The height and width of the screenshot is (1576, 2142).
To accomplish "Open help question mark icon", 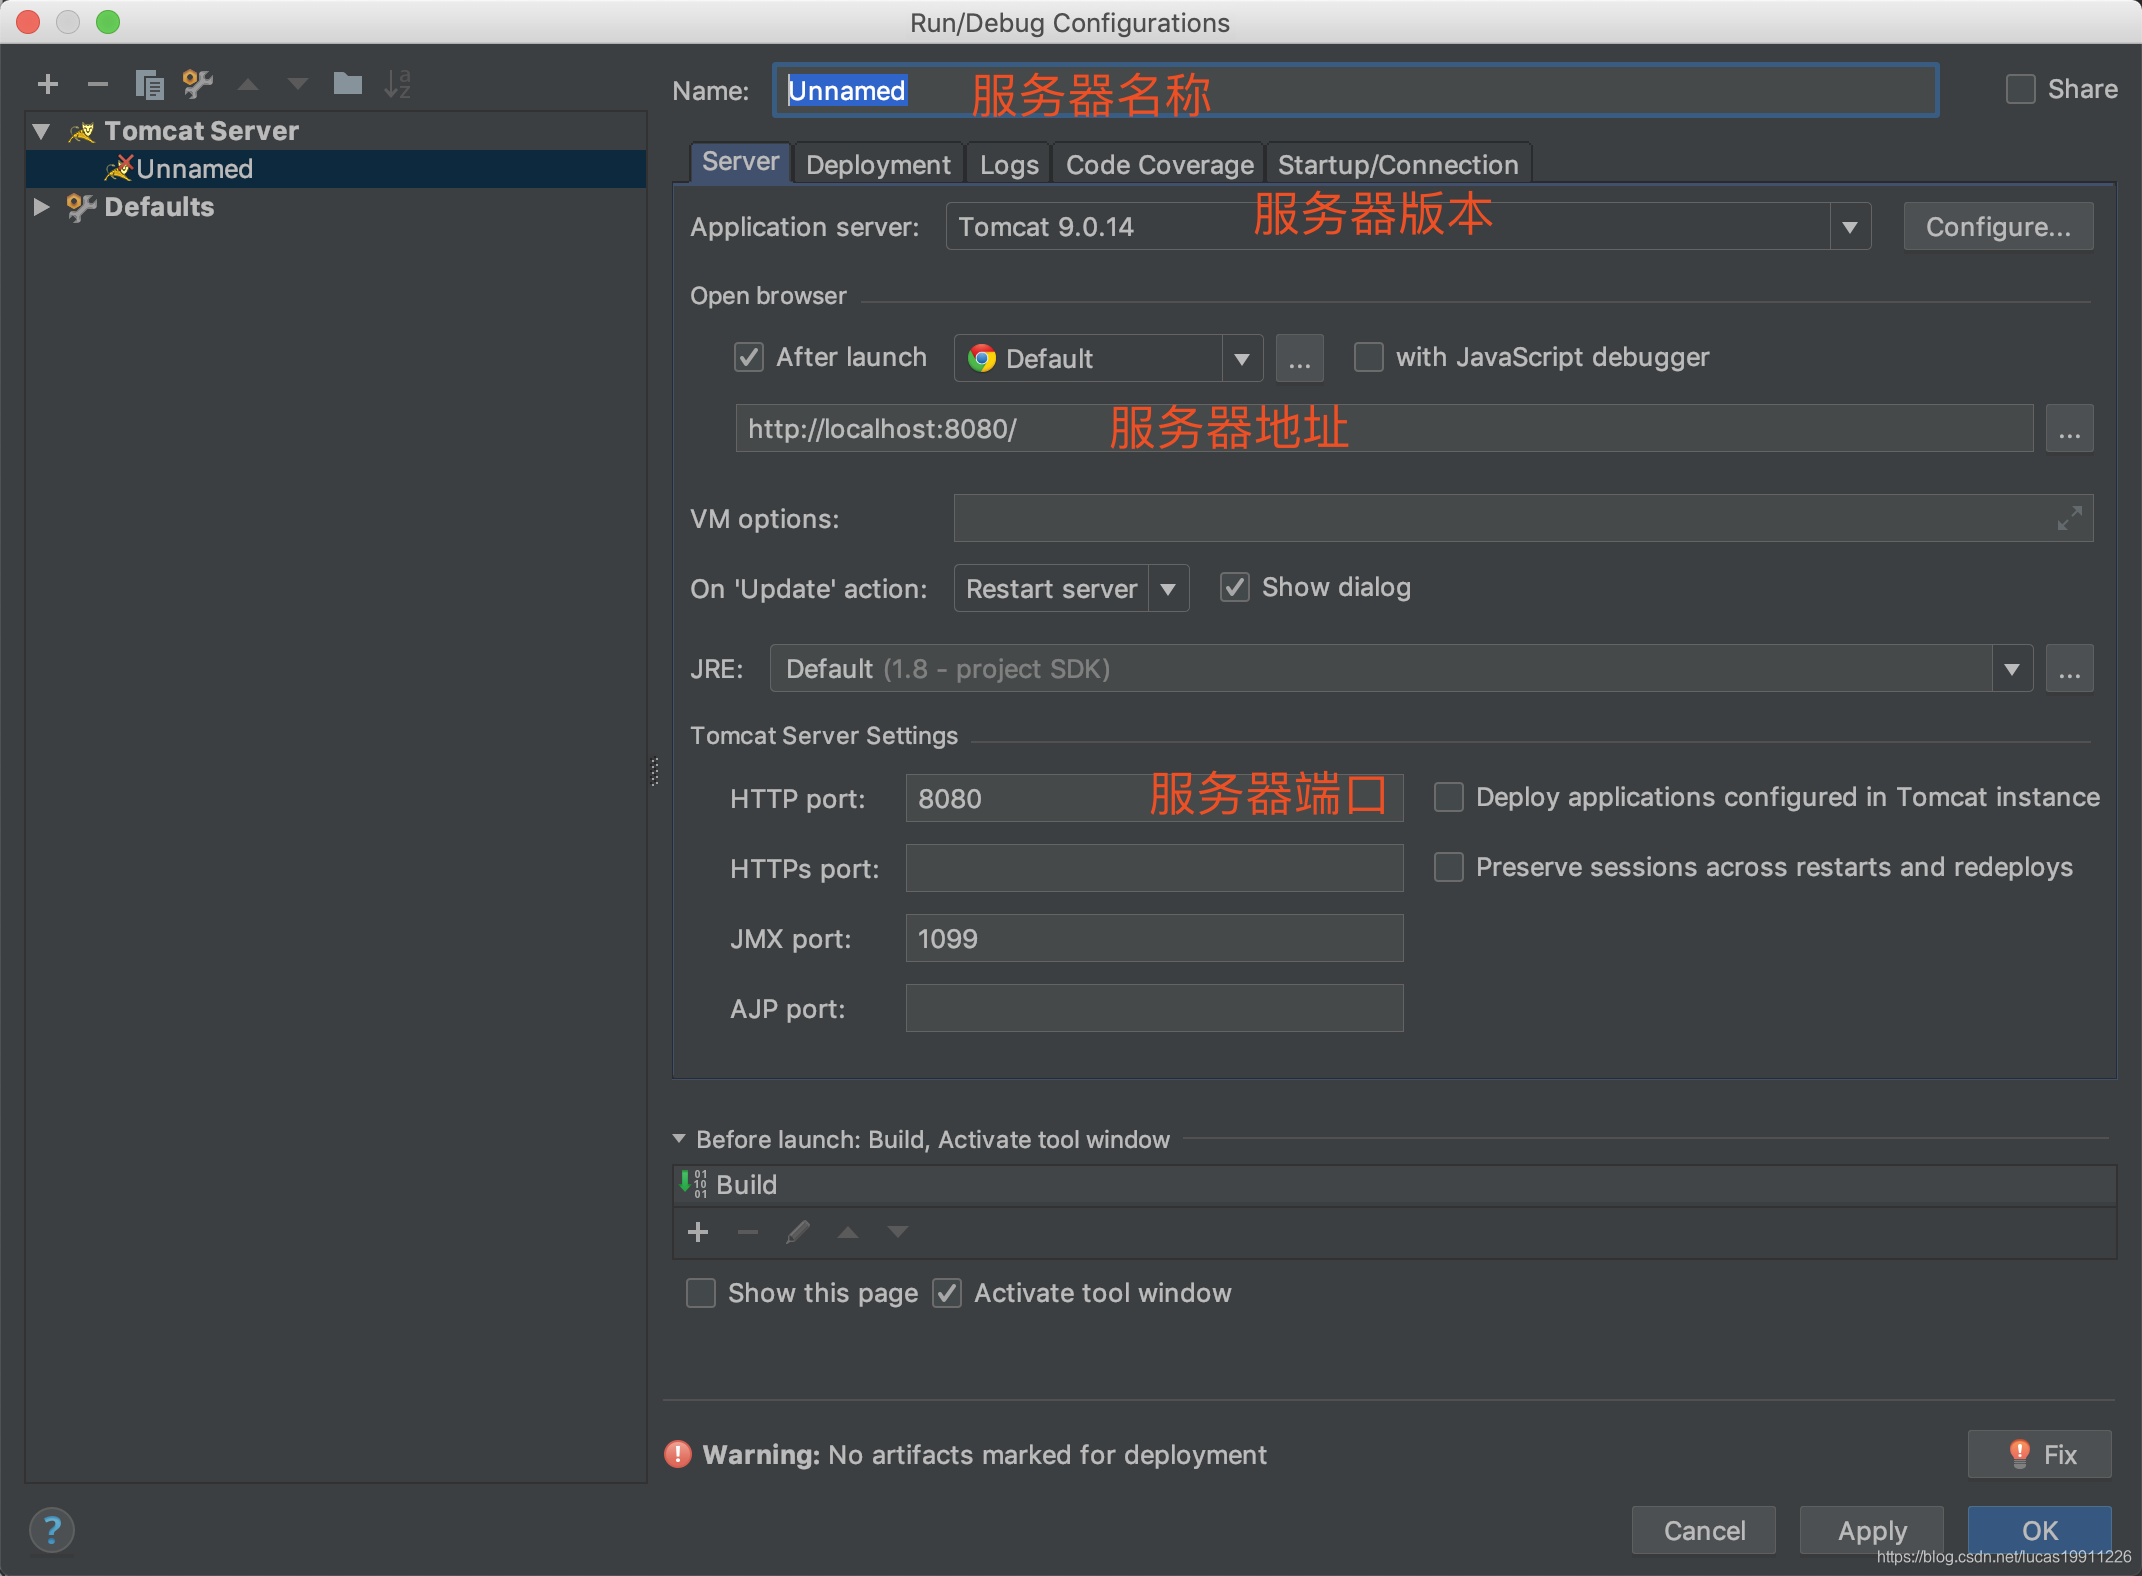I will point(52,1530).
